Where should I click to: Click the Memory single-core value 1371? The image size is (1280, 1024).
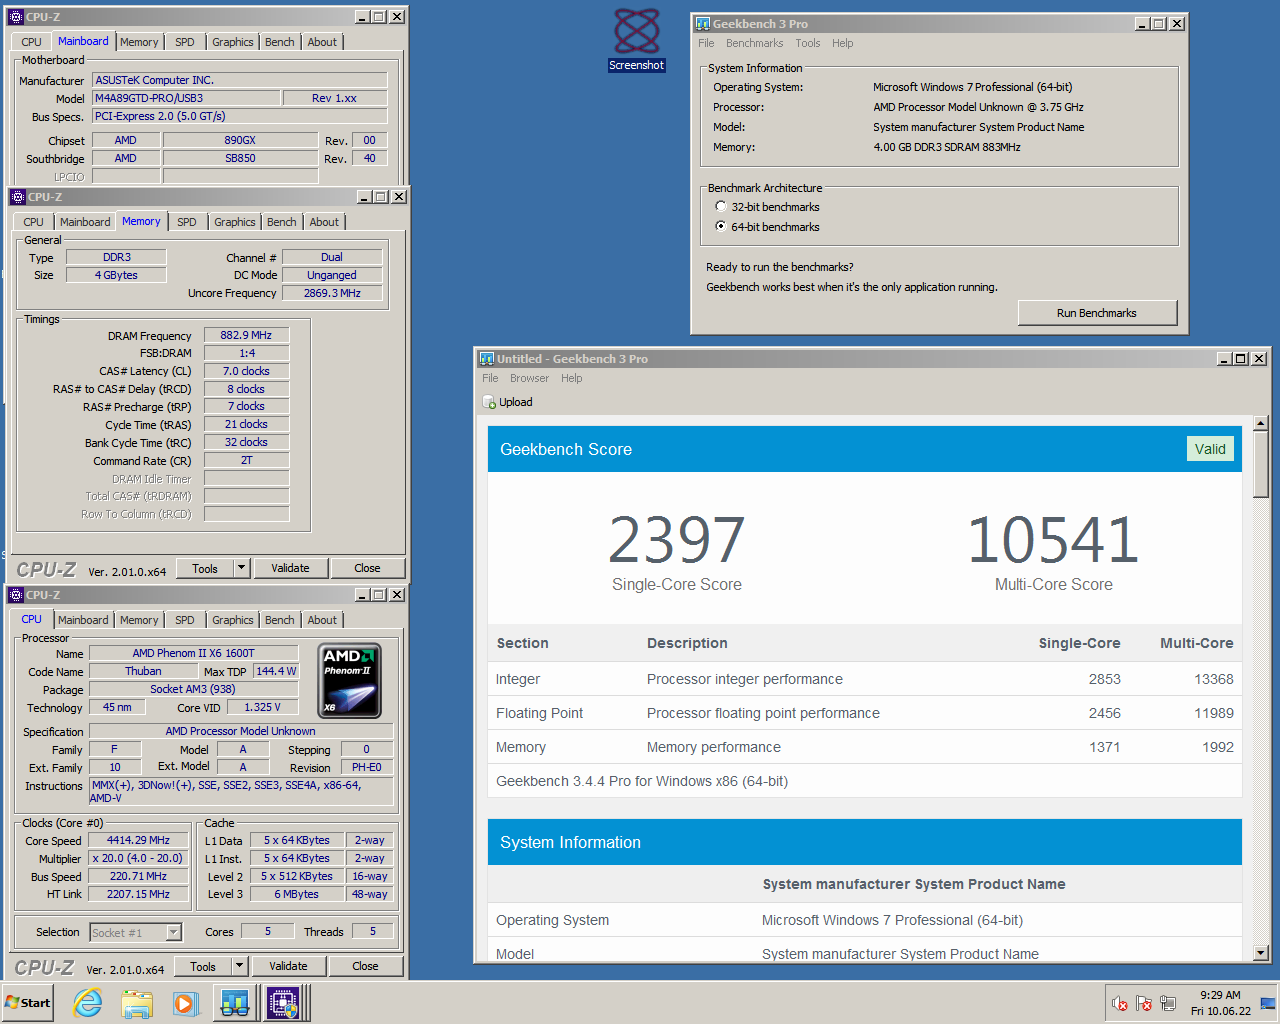tap(1105, 747)
